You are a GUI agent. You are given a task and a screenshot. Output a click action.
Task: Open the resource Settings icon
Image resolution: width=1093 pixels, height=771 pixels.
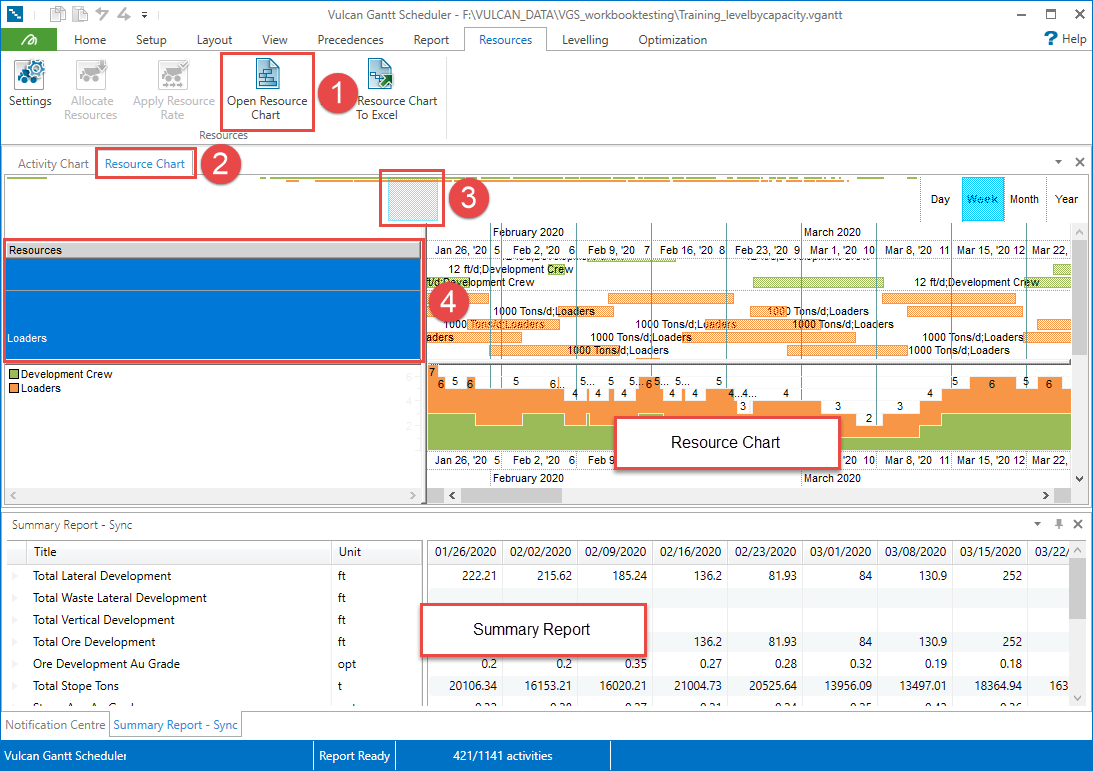30,75
